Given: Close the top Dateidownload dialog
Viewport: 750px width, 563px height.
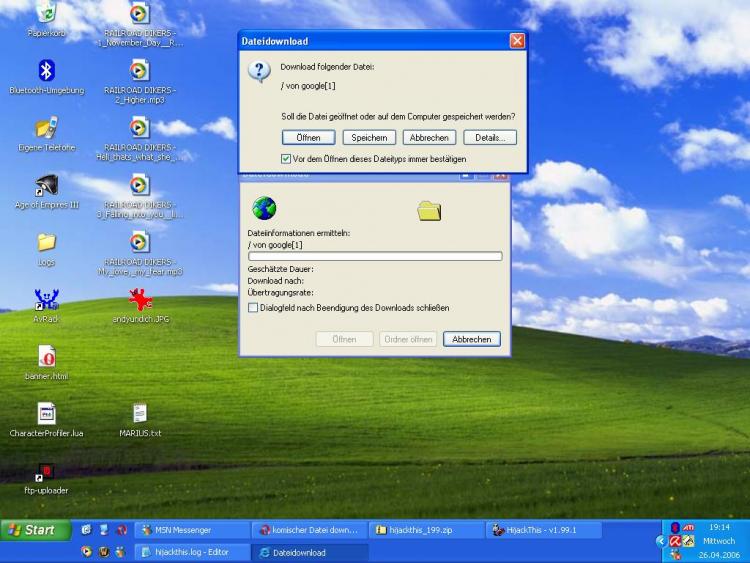Looking at the screenshot, I should (517, 41).
